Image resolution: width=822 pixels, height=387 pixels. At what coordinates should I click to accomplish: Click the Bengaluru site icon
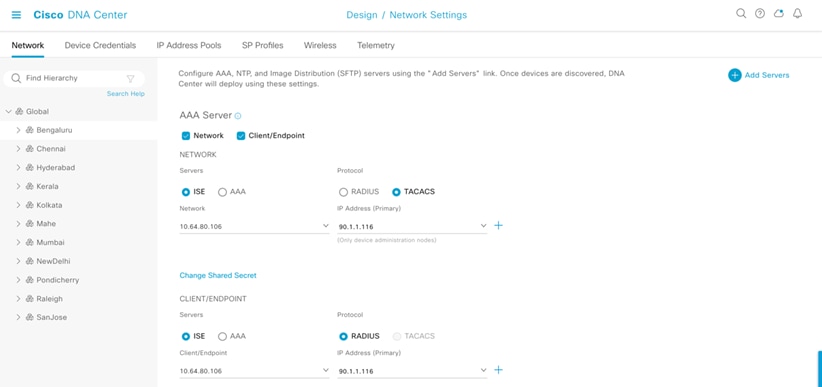click(x=30, y=130)
